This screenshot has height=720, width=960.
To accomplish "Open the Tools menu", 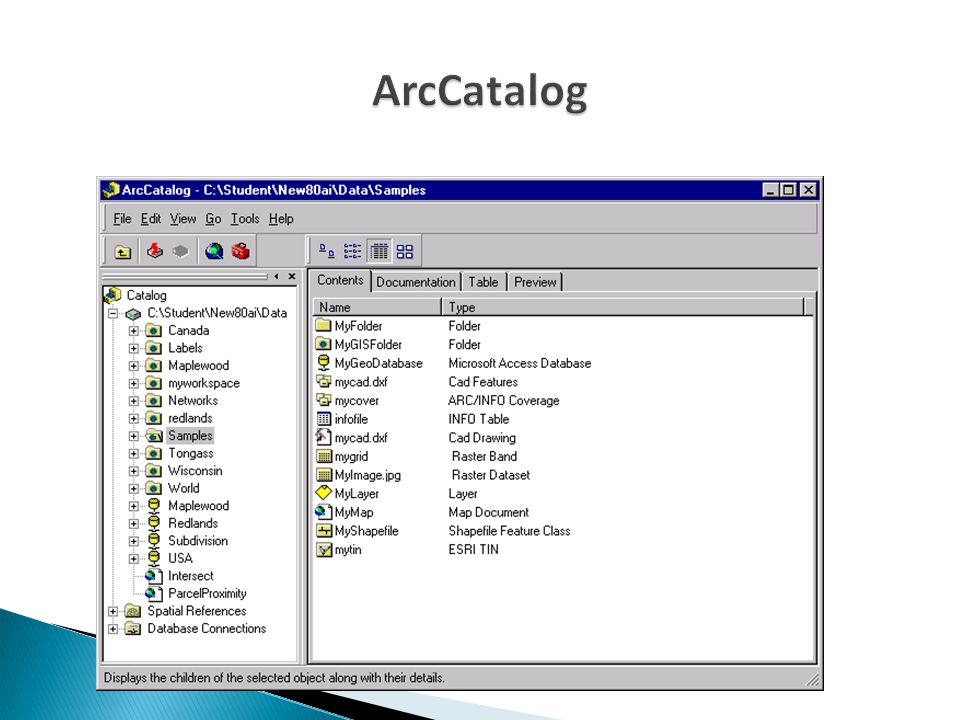I will click(x=245, y=219).
